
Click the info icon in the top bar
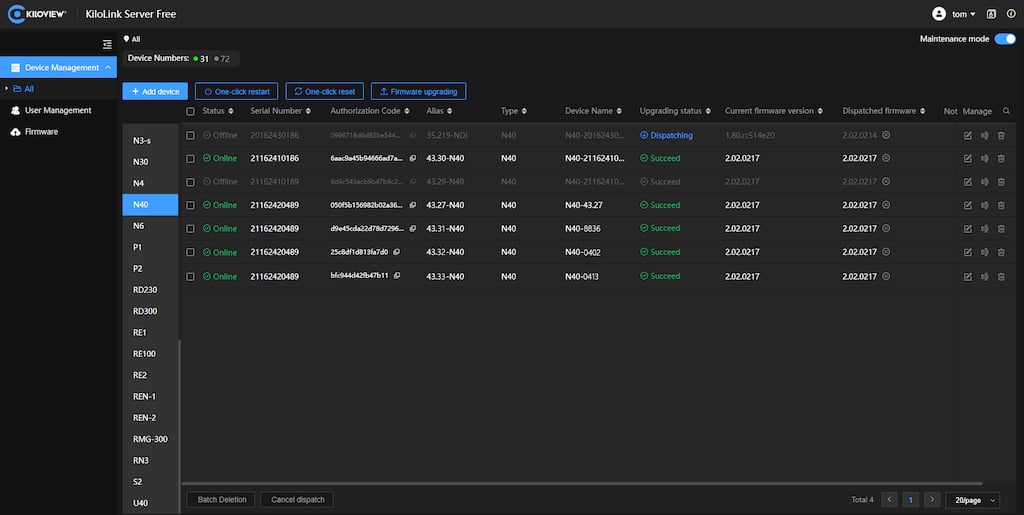coord(1010,14)
